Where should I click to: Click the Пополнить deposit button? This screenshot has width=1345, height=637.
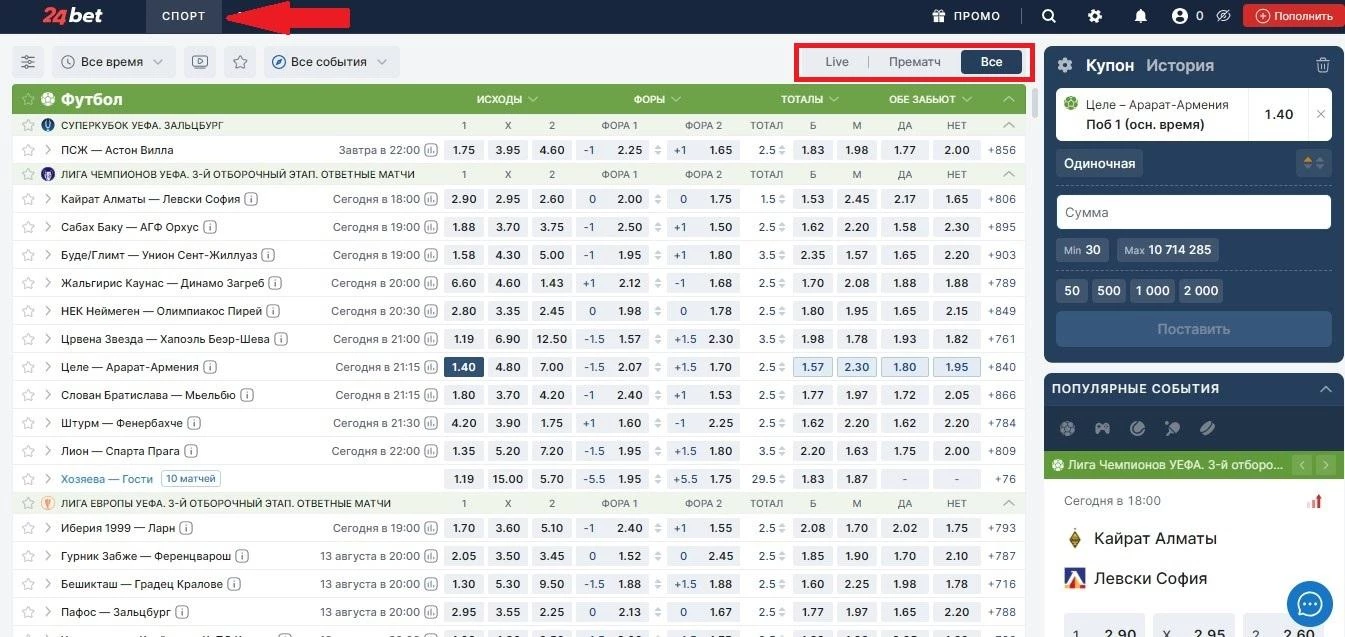(1293, 16)
